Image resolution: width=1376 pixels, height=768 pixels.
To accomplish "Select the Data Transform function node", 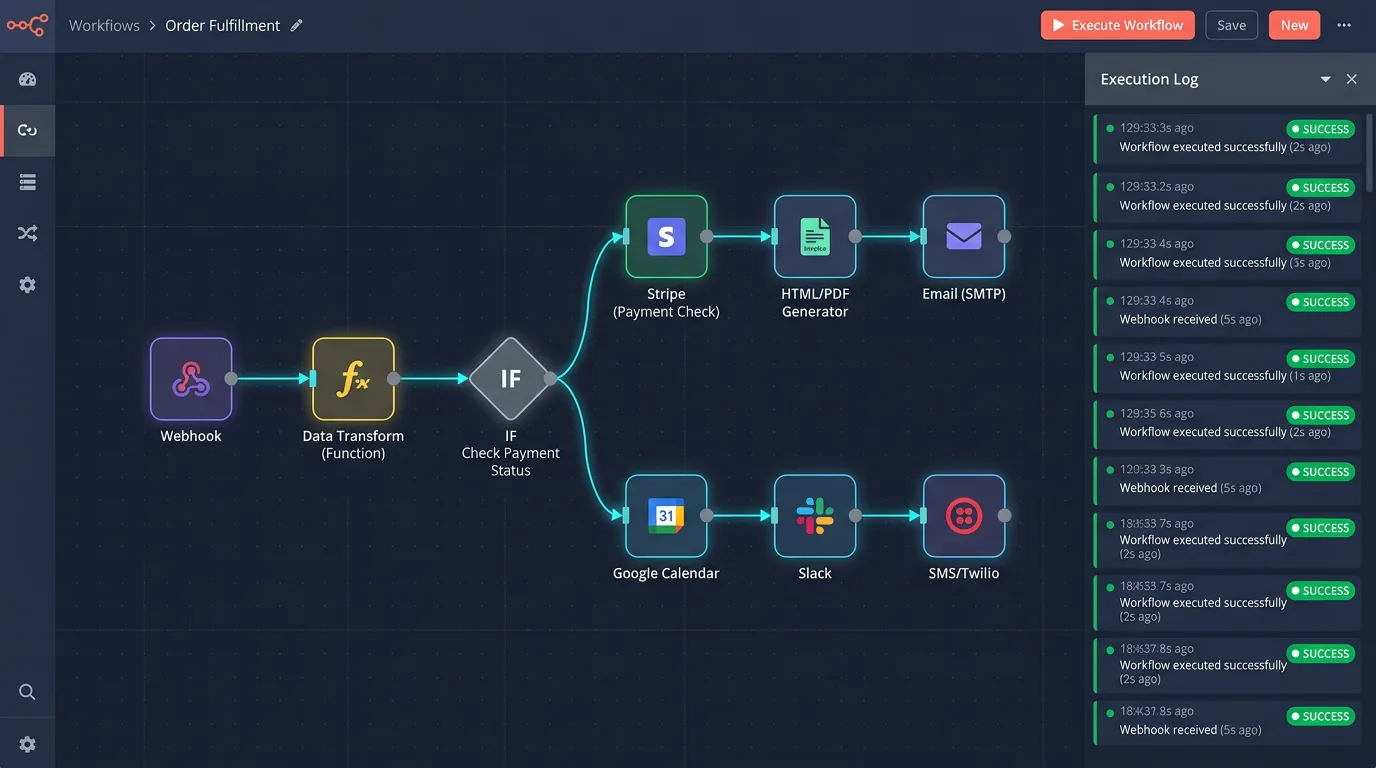I will click(353, 380).
